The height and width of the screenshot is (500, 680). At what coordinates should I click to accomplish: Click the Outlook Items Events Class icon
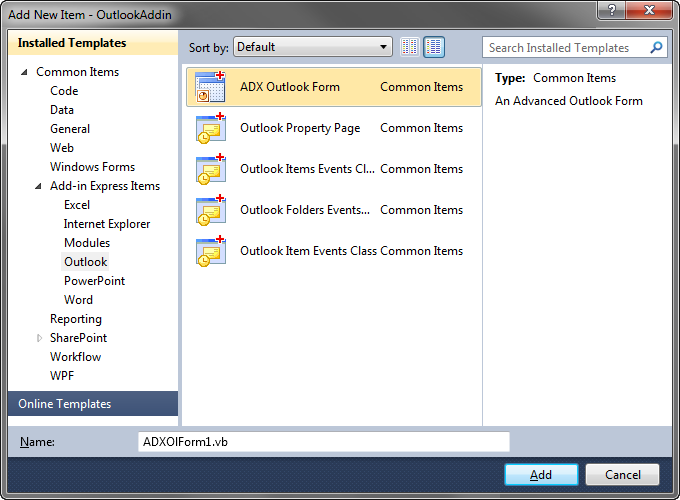[210, 169]
